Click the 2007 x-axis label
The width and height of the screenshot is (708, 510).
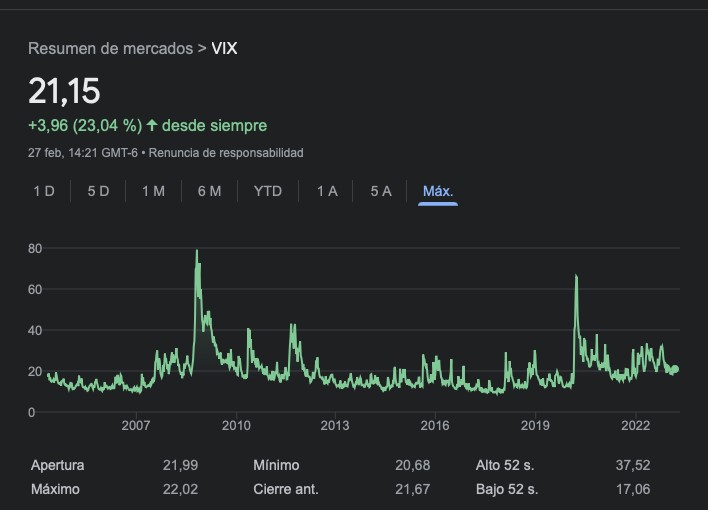point(136,426)
